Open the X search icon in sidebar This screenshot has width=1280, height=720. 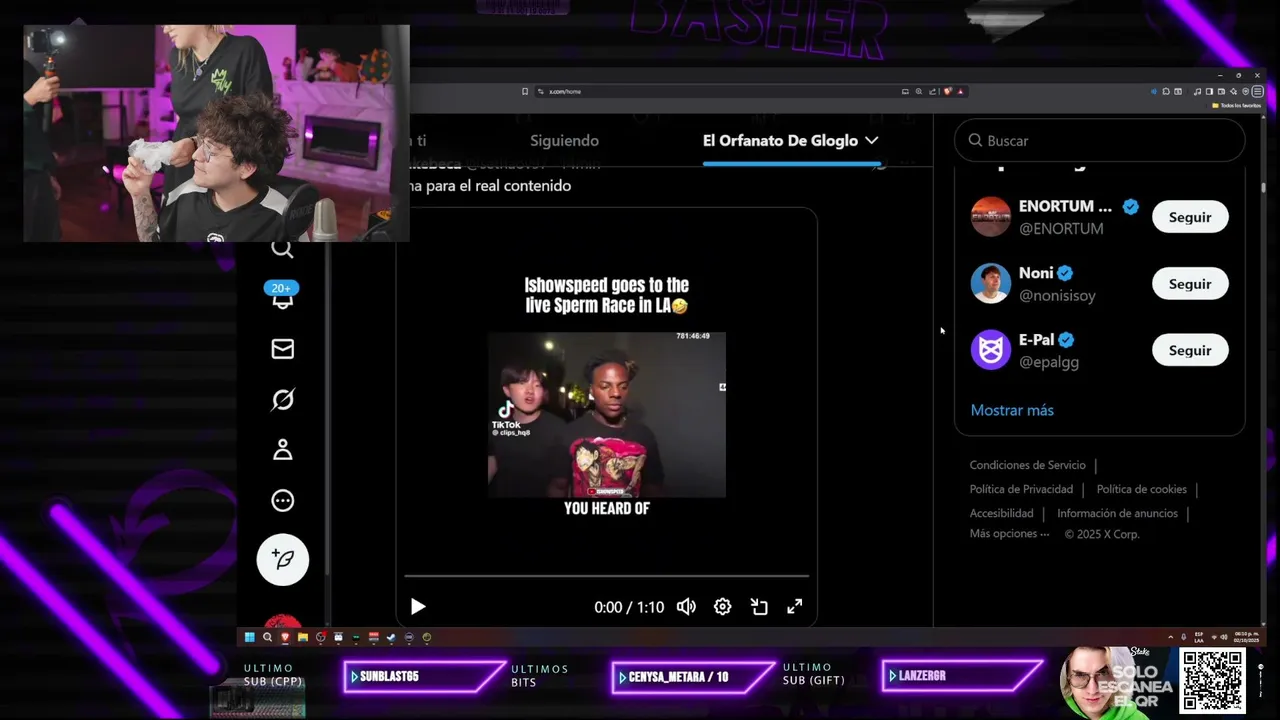pyautogui.click(x=282, y=250)
